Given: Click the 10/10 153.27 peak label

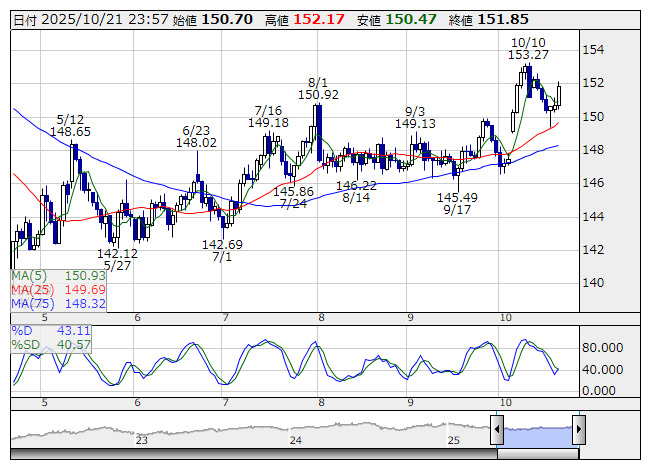Looking at the screenshot, I should tap(528, 48).
